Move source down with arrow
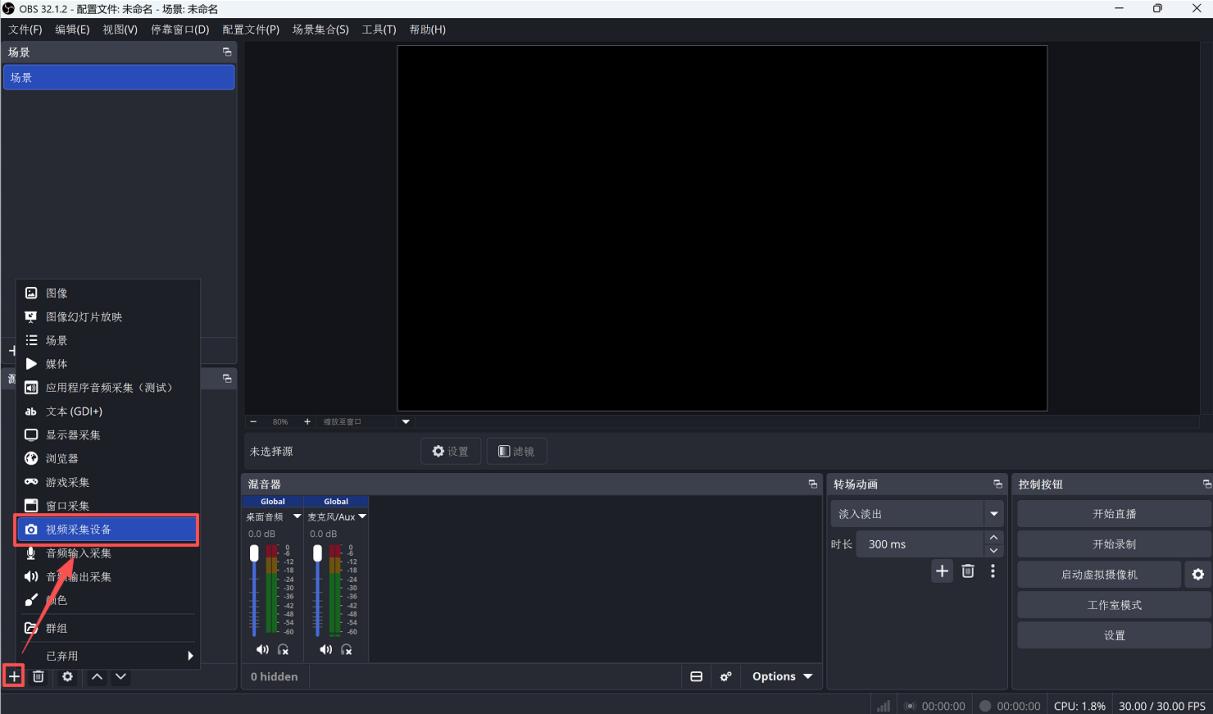This screenshot has width=1213, height=714. [x=121, y=677]
